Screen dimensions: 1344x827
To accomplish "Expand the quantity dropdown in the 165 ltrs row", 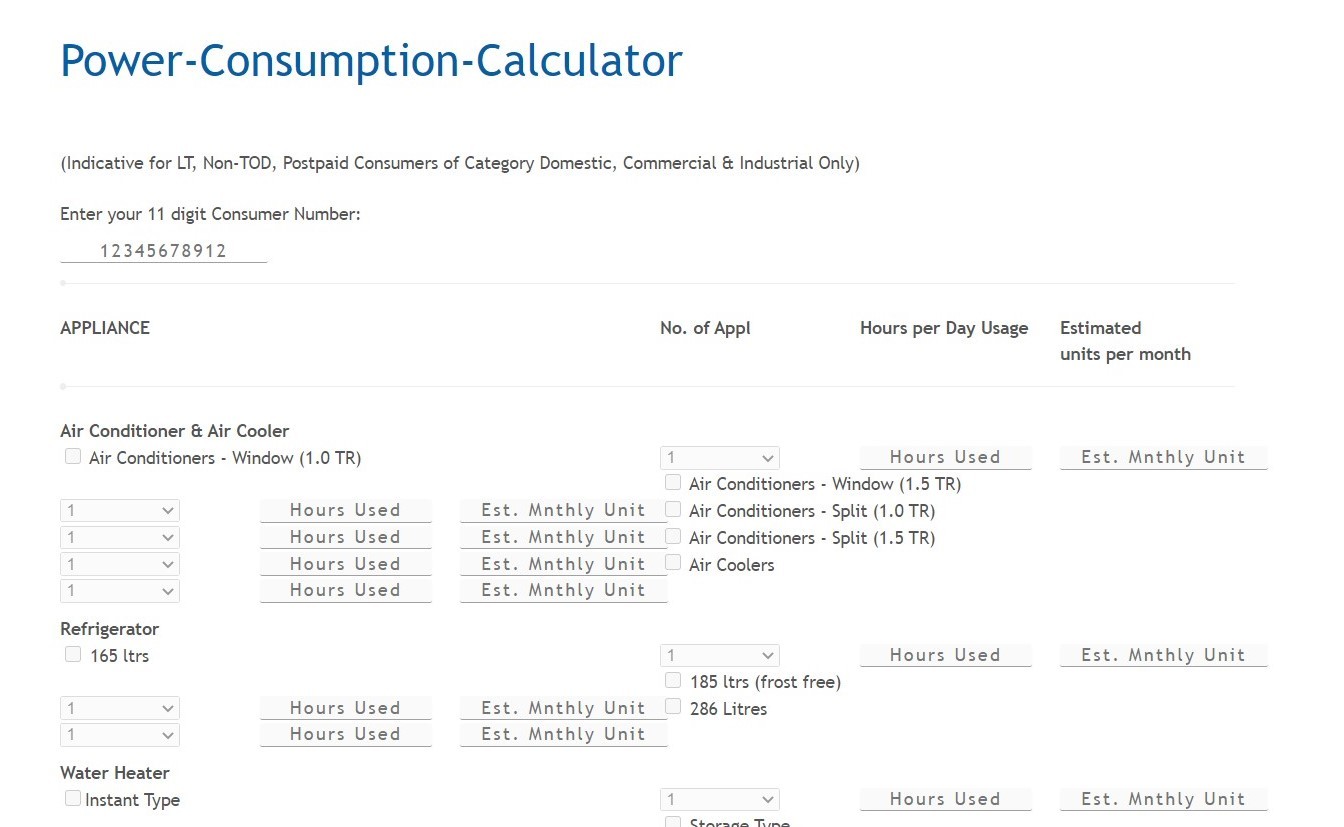I will pyautogui.click(x=719, y=656).
